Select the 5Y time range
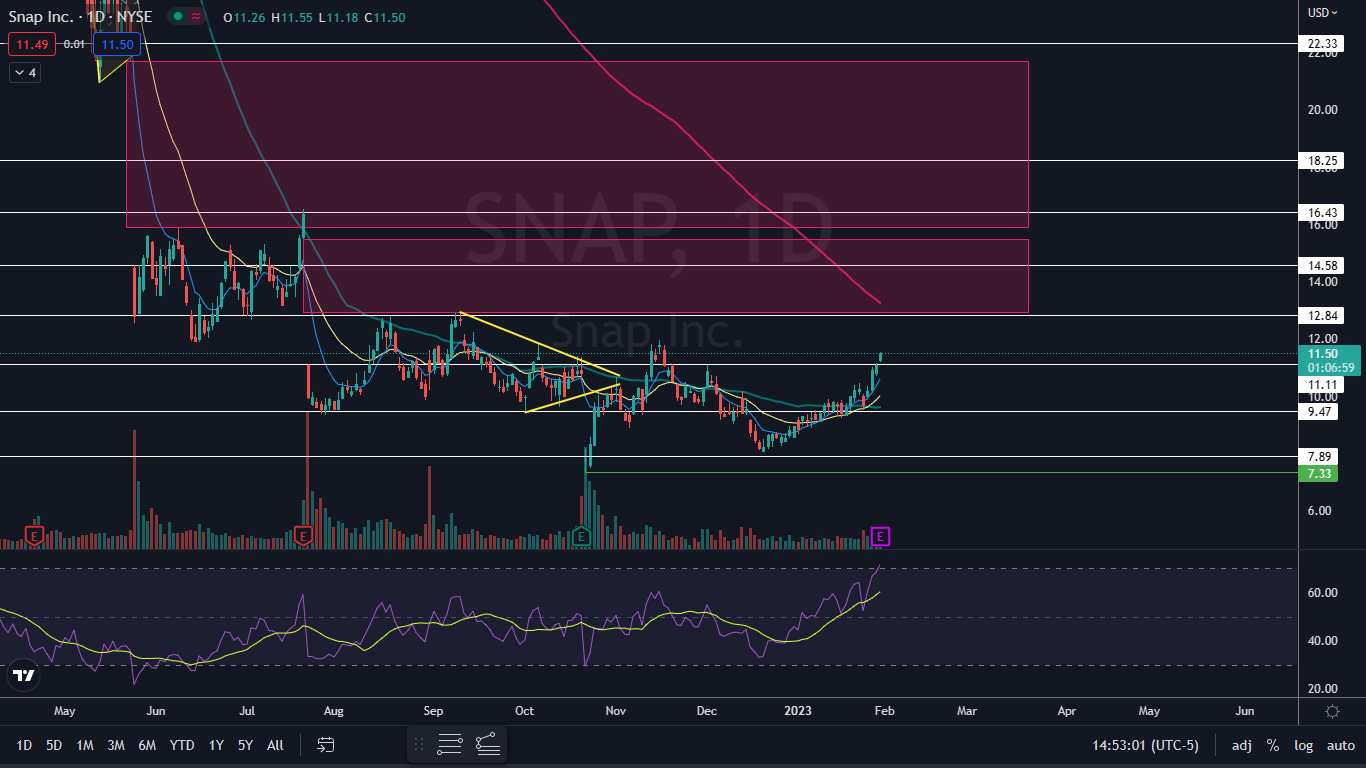Viewport: 1366px width, 768px height. [x=245, y=745]
